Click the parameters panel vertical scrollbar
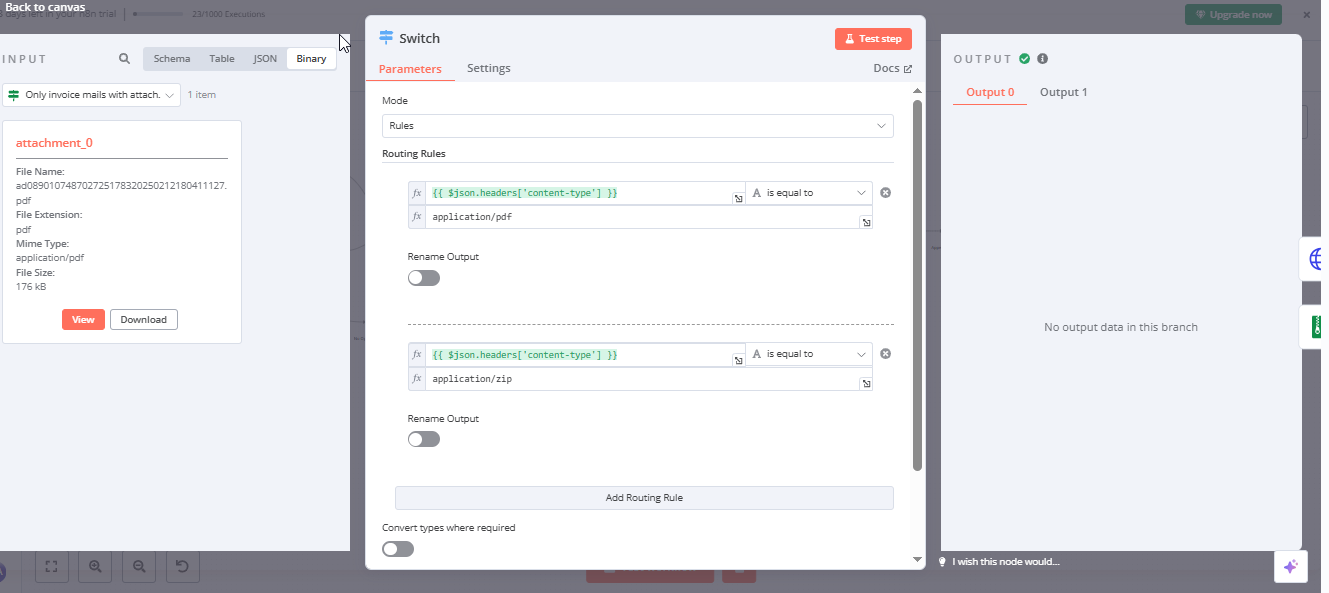Image resolution: width=1329 pixels, height=593 pixels. [x=917, y=300]
